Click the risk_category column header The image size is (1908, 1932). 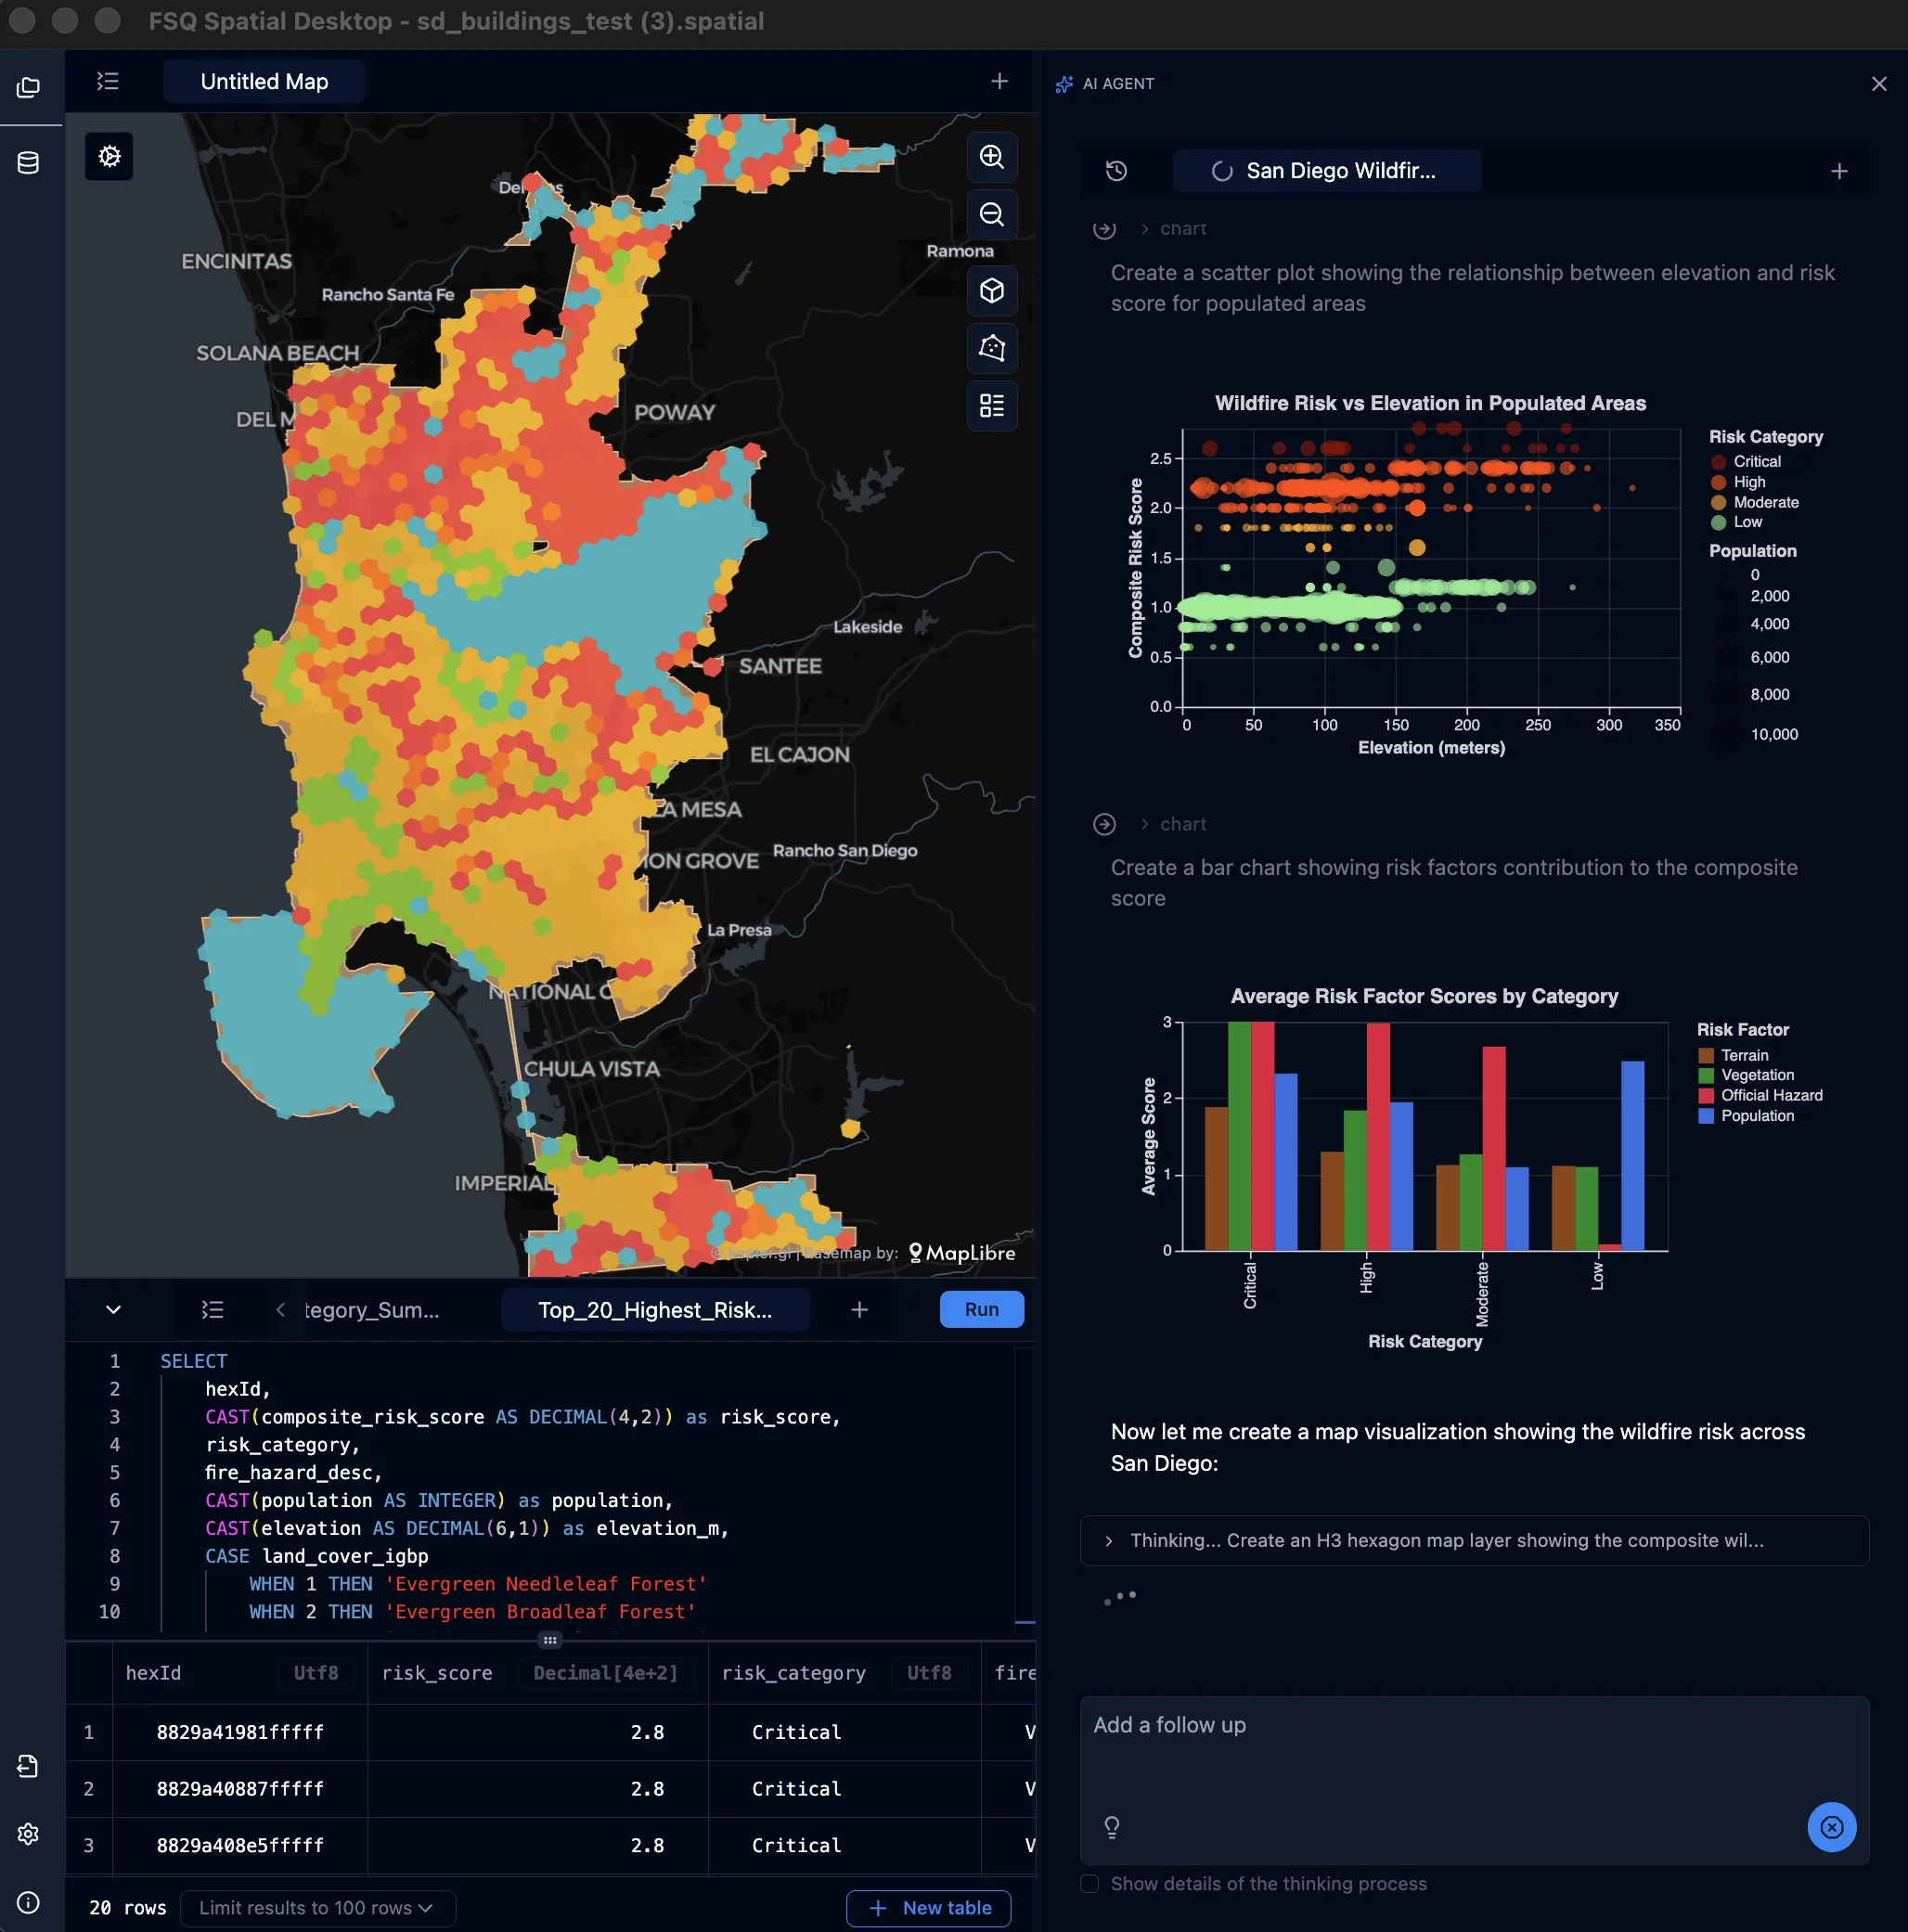[x=844, y=1673]
